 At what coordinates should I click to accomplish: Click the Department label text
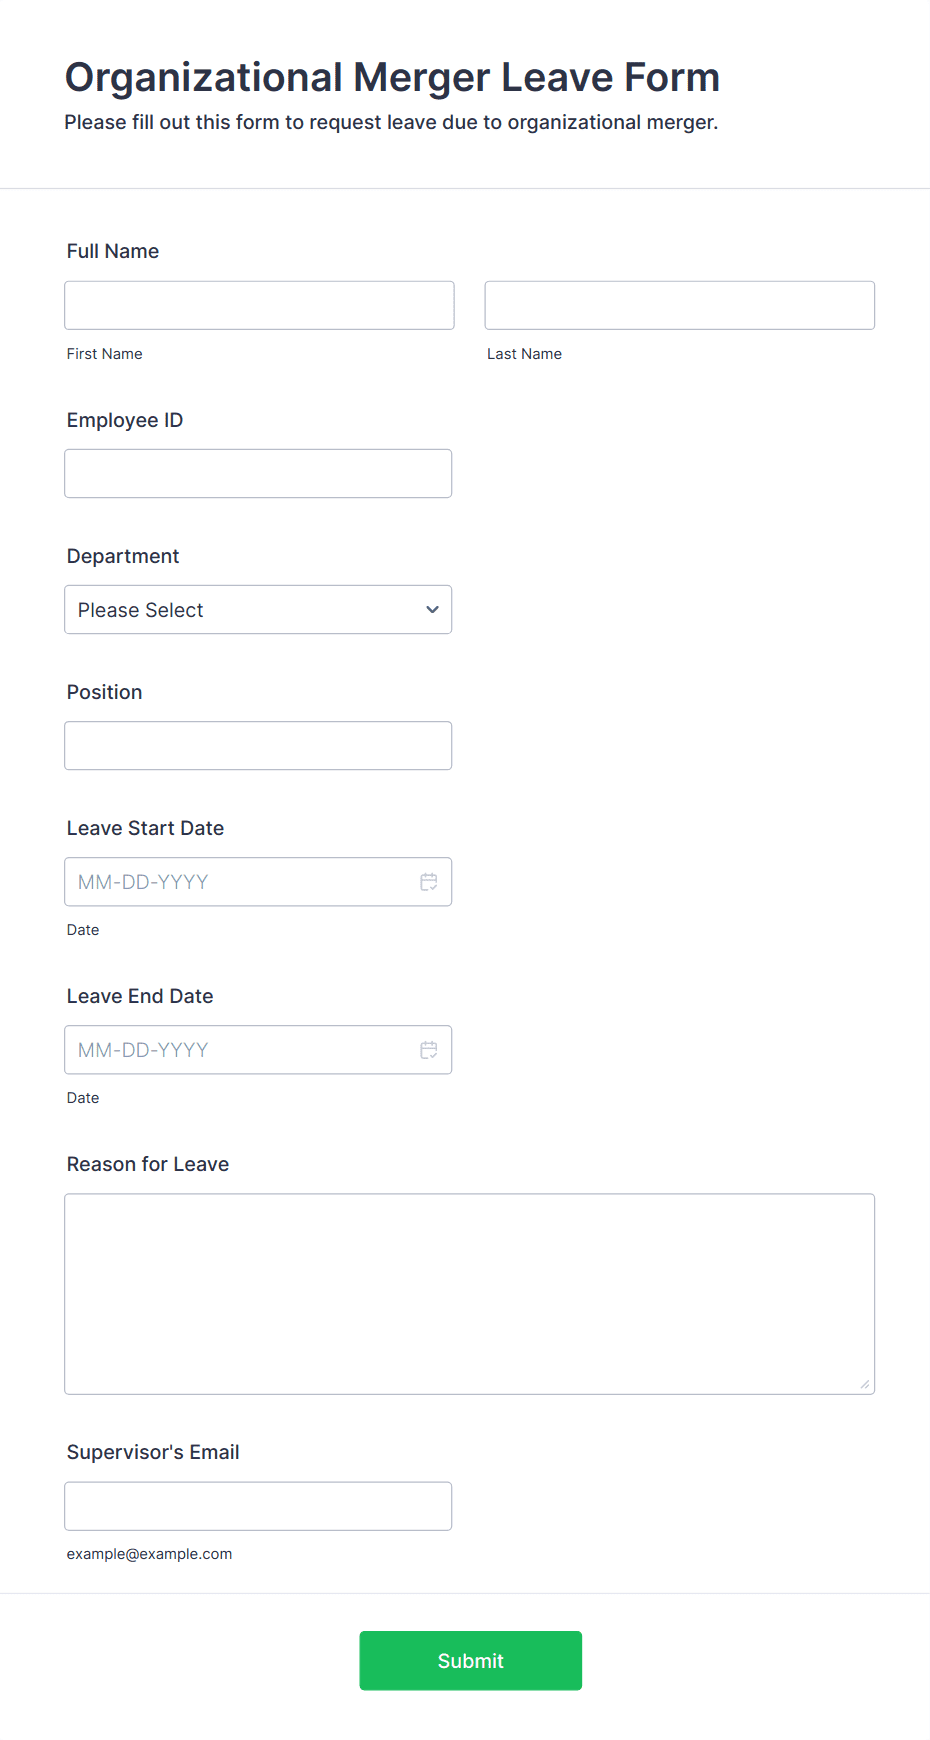(x=123, y=556)
